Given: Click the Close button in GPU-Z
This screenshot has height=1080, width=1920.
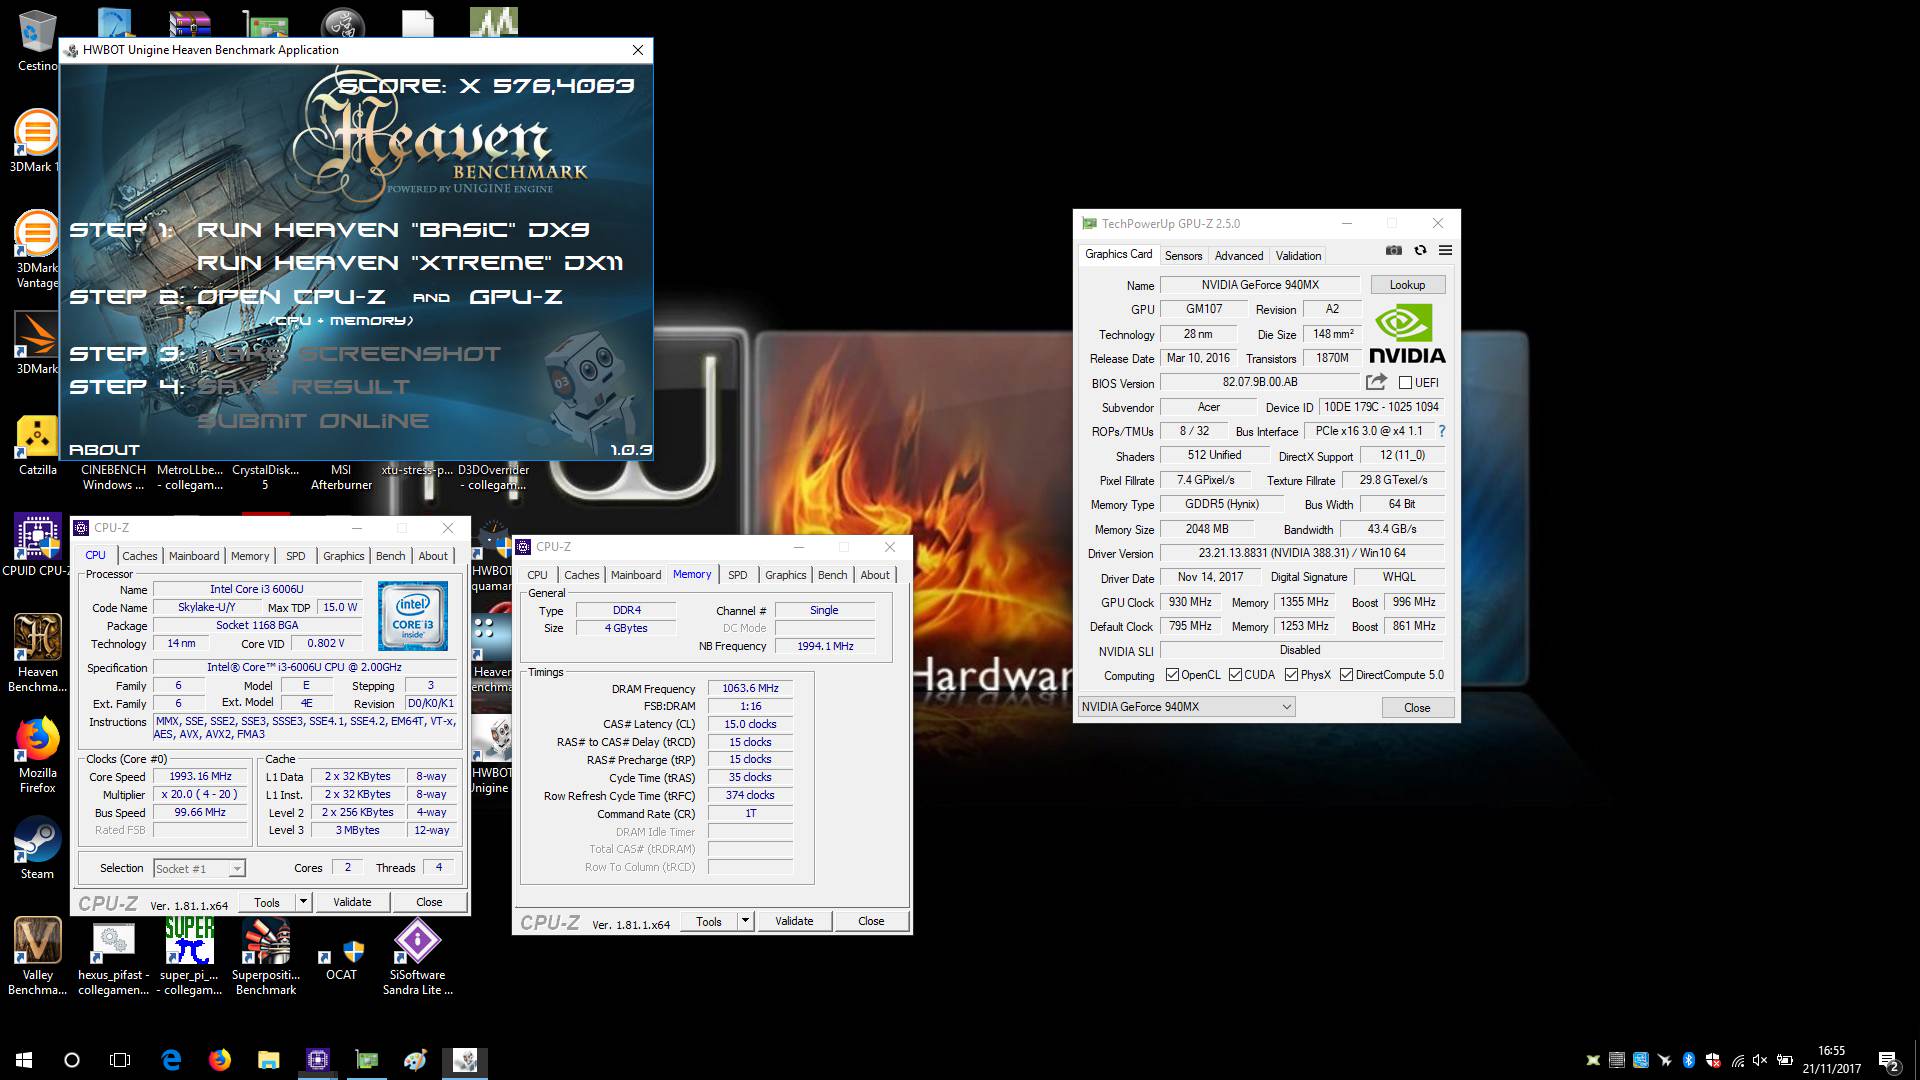Looking at the screenshot, I should pos(1417,707).
